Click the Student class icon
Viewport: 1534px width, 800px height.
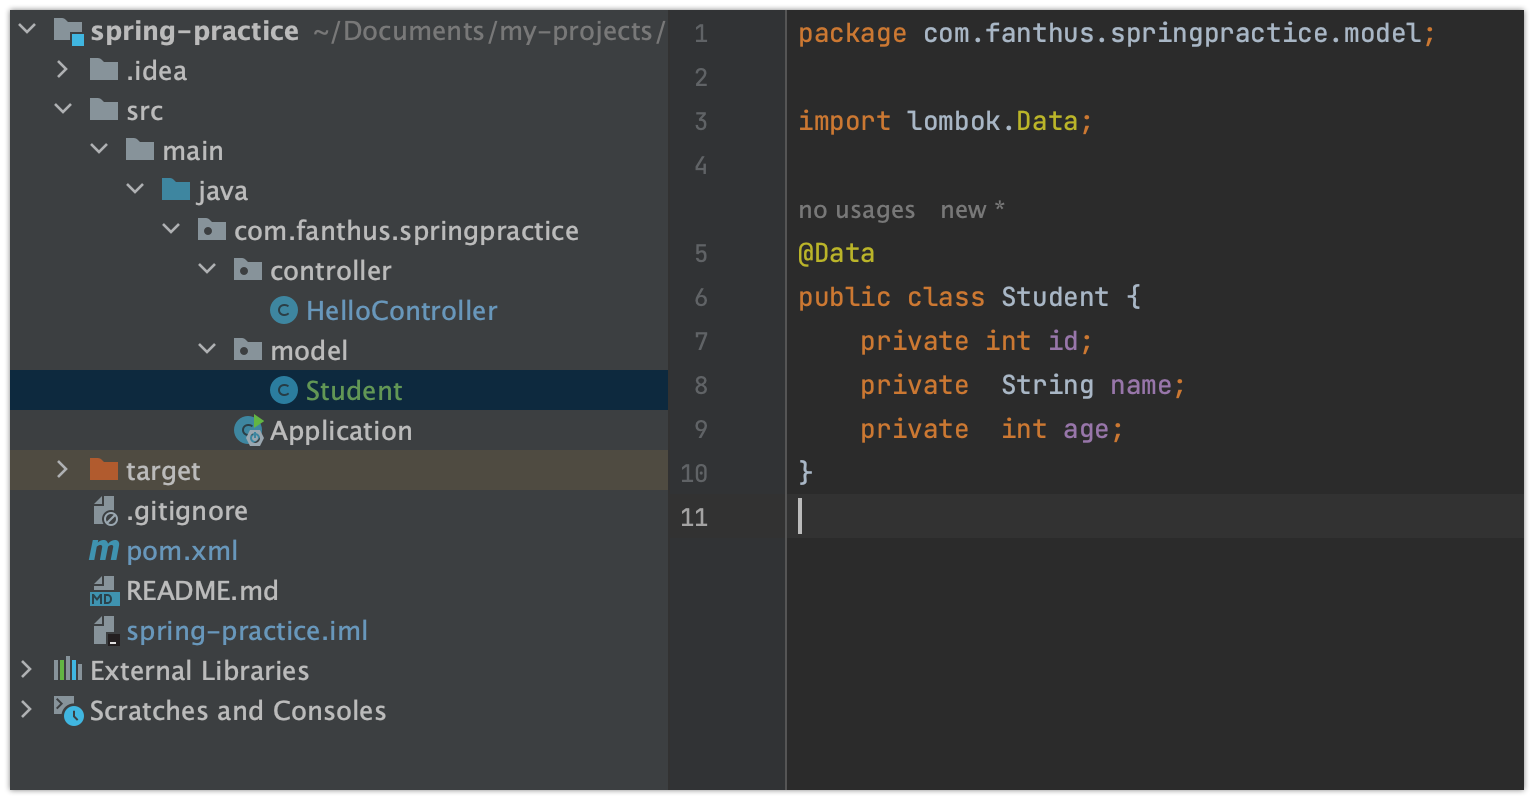coord(284,391)
